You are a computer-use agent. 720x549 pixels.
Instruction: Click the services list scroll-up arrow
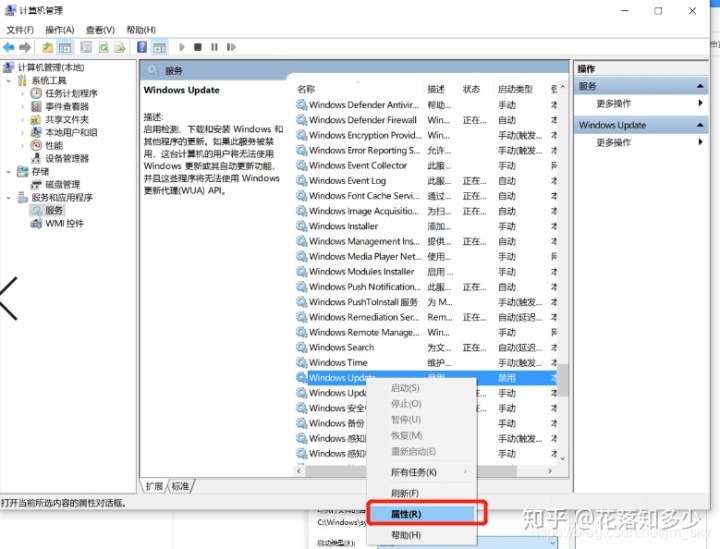(x=563, y=87)
